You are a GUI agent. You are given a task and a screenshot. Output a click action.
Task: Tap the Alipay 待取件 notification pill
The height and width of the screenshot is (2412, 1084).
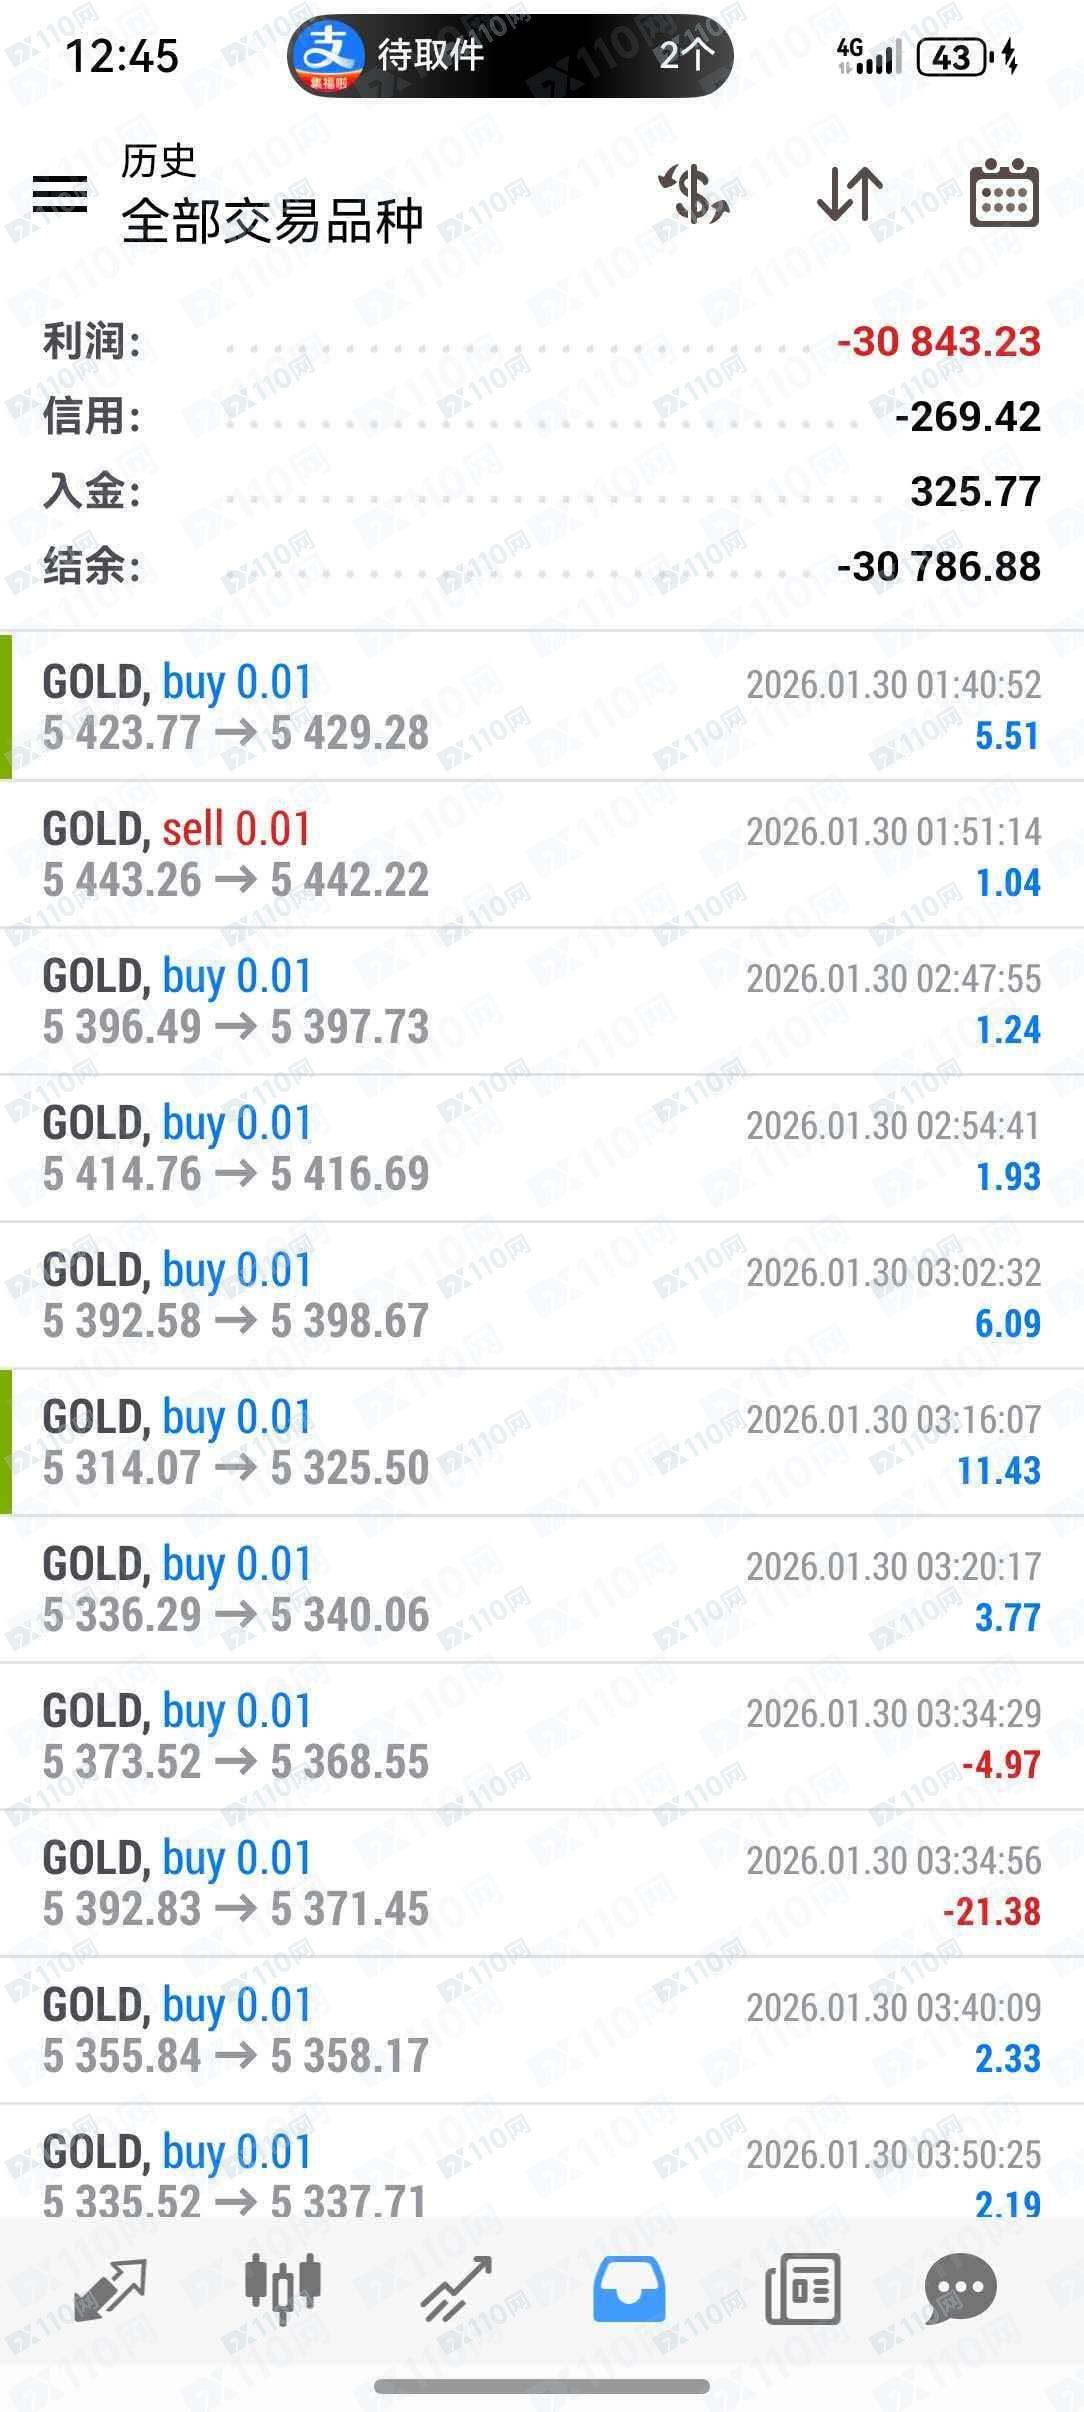(x=510, y=56)
